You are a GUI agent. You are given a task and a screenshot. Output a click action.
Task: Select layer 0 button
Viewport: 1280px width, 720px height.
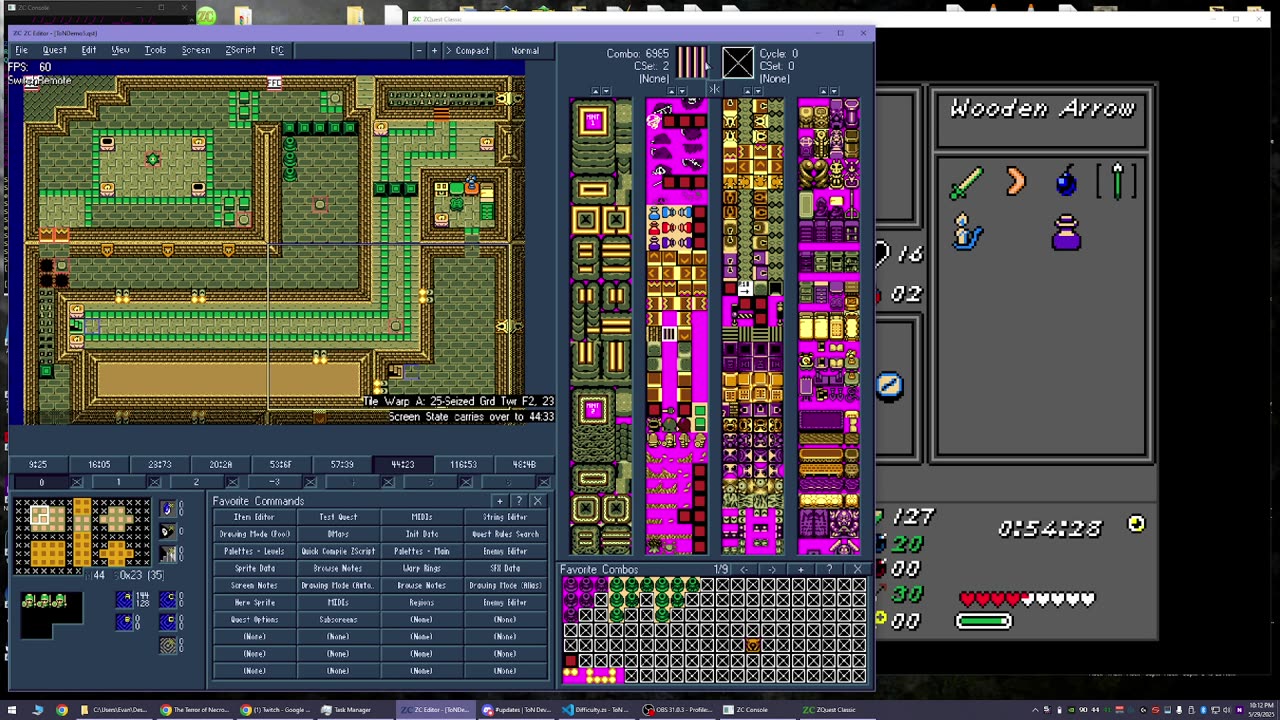pyautogui.click(x=41, y=483)
